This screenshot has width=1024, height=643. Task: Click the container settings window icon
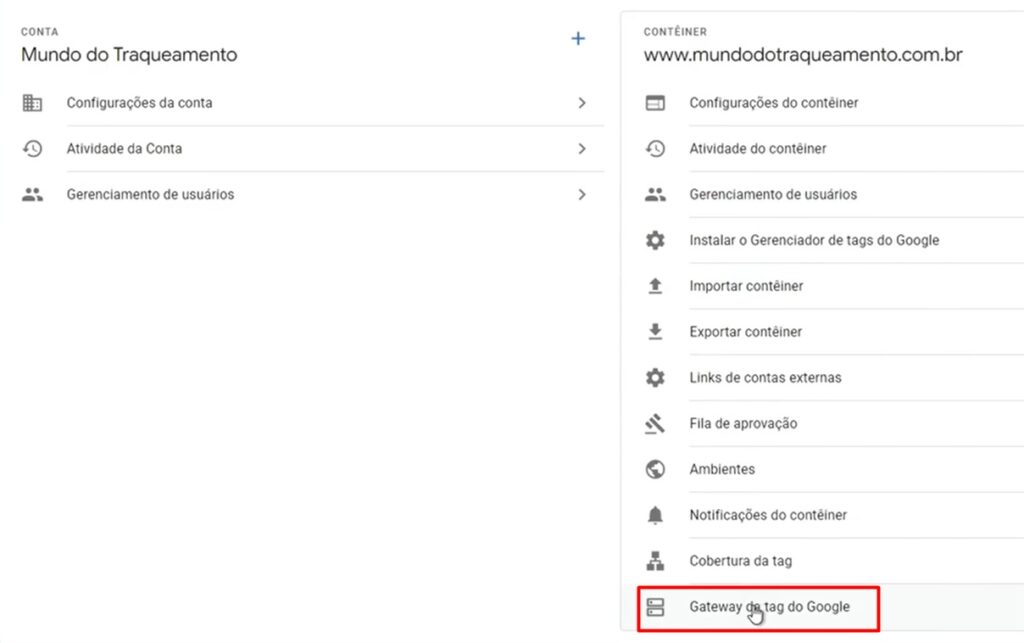(x=655, y=103)
